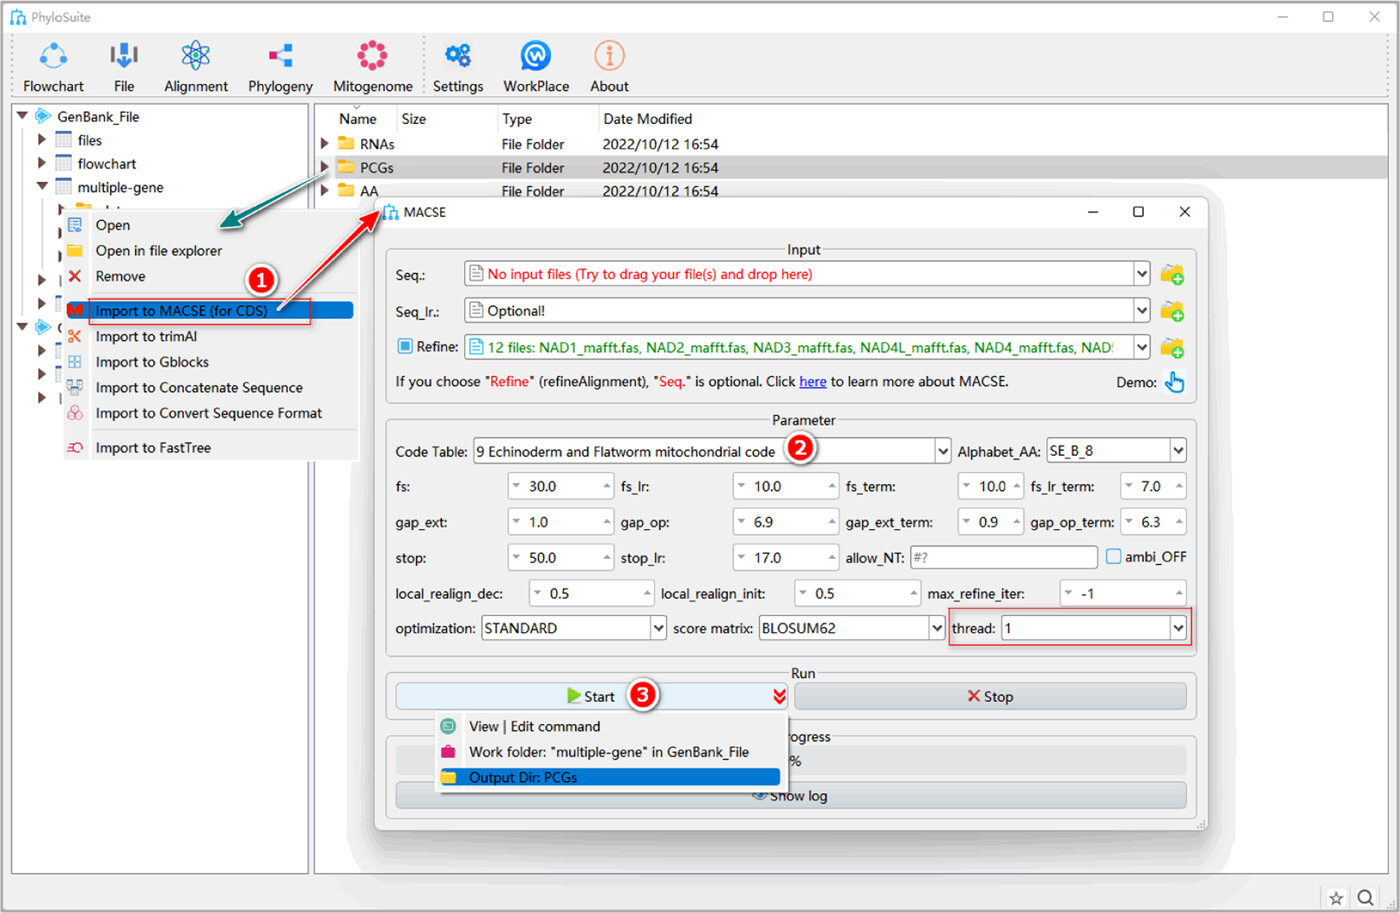Image resolution: width=1400 pixels, height=913 pixels.
Task: Click the gap_ext 1.0 spin box
Action: [x=560, y=522]
